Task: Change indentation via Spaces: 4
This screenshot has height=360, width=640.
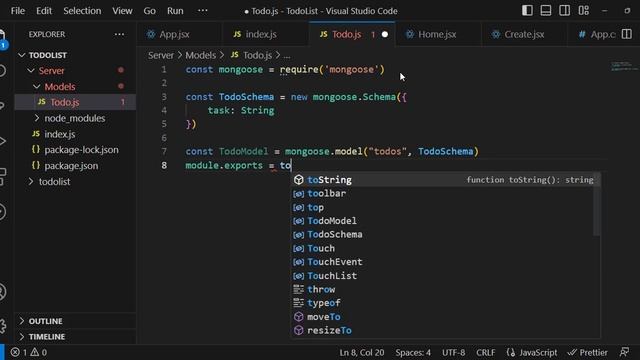Action: [x=413, y=352]
